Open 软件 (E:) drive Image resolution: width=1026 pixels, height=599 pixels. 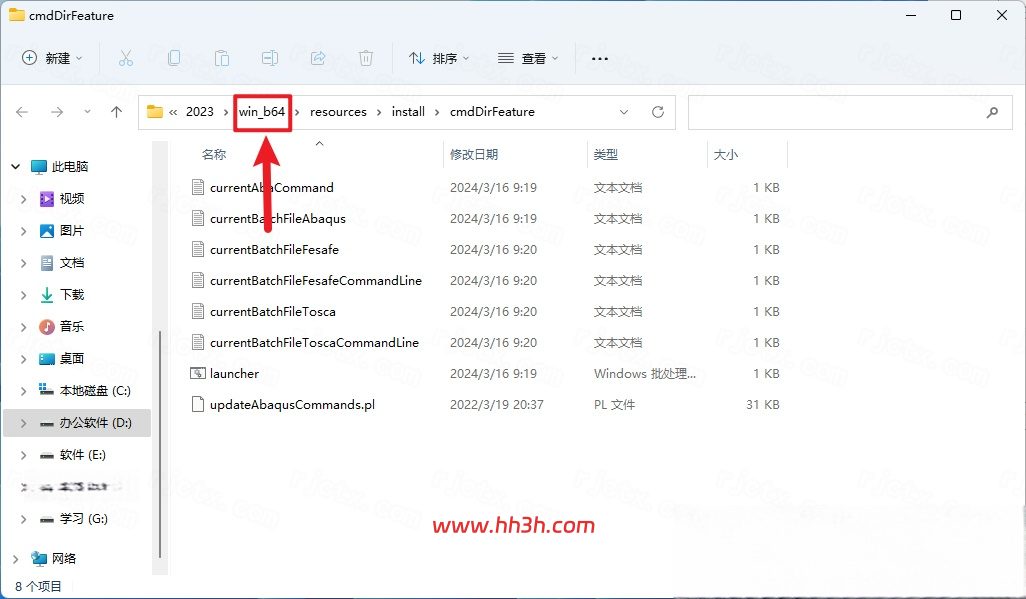[82, 455]
